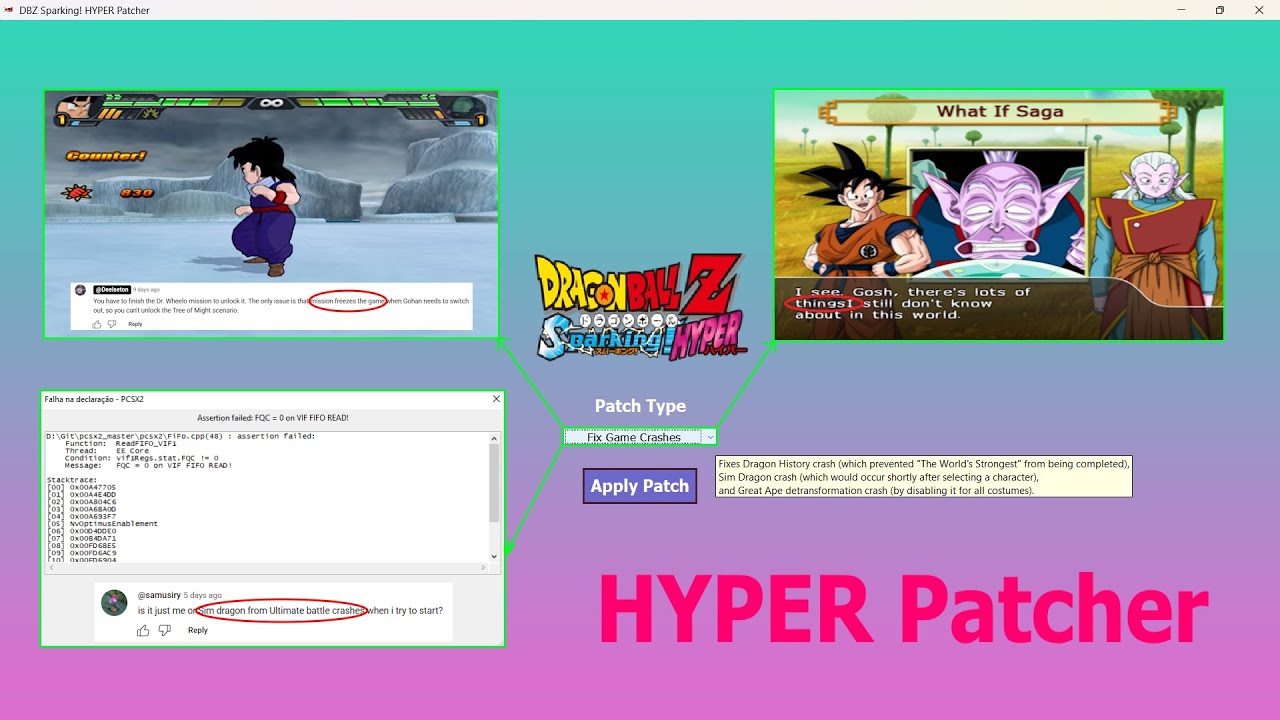Image resolution: width=1280 pixels, height=720 pixels.
Task: Click the thumbs-up icon under @Deelseton comment
Action: pos(97,324)
